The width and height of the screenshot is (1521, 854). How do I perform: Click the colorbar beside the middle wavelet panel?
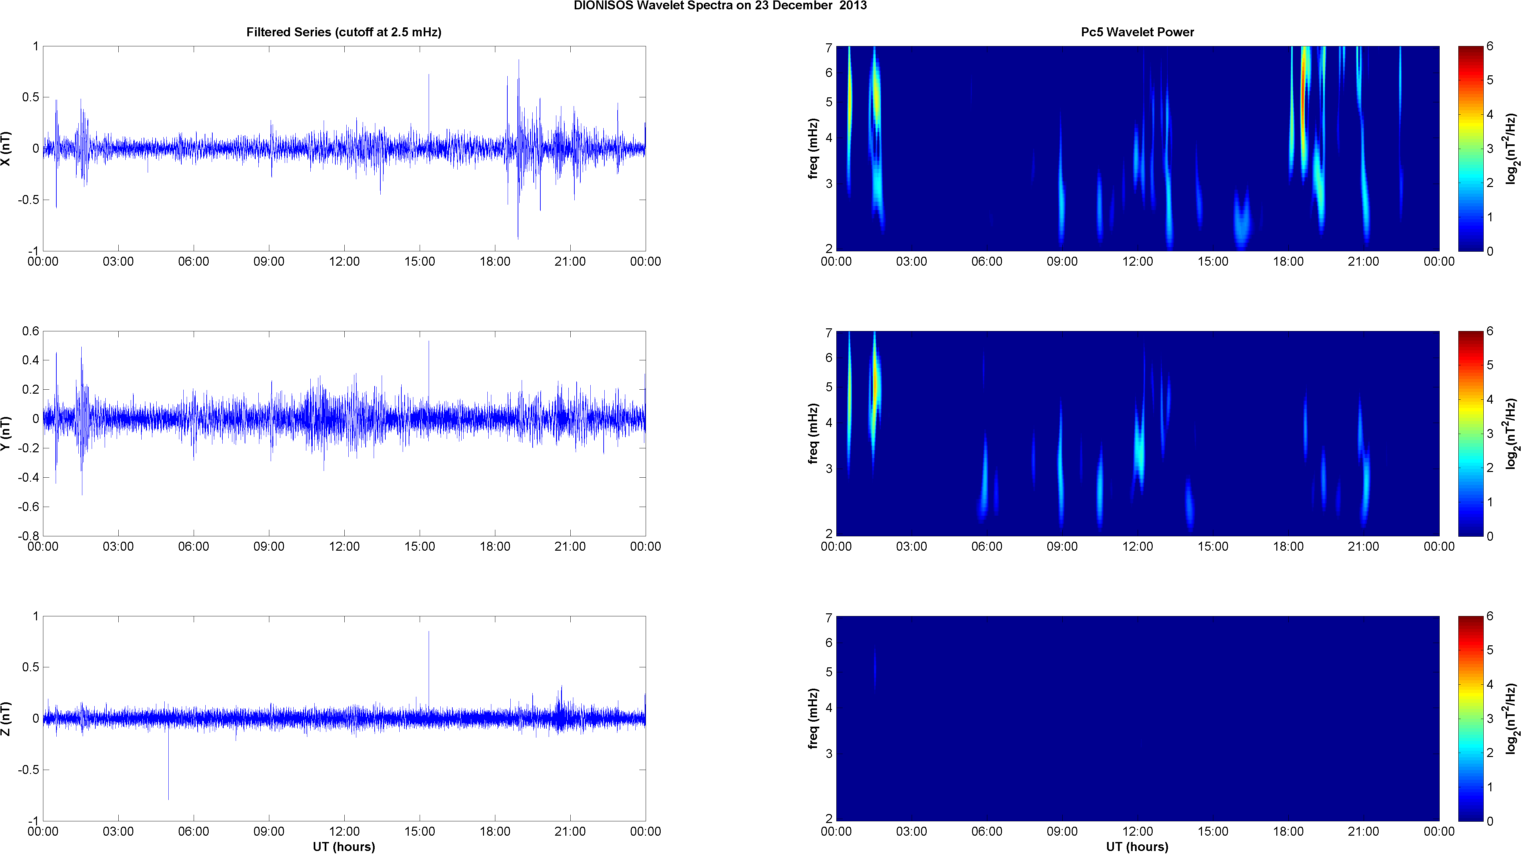1470,434
